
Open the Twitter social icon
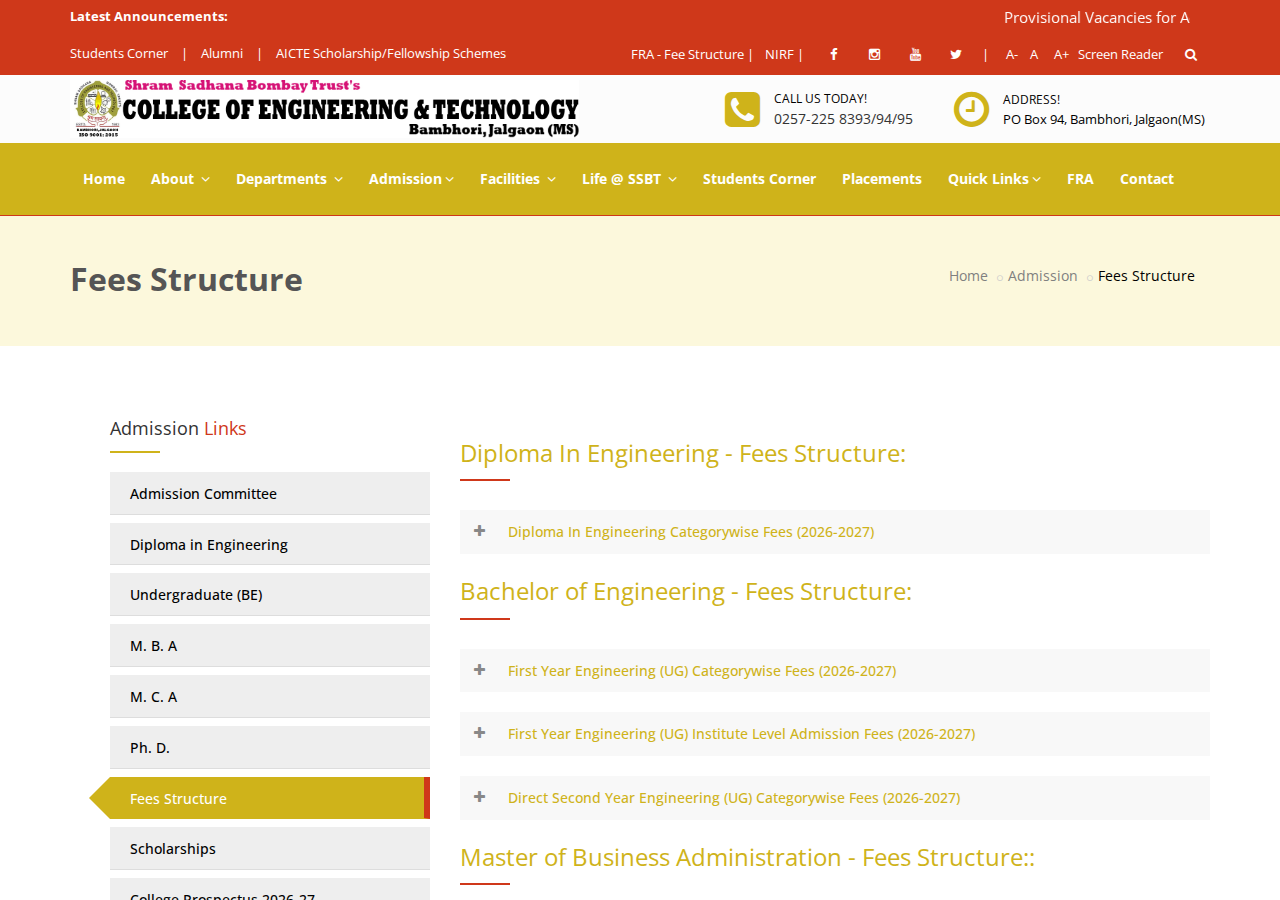pos(956,55)
